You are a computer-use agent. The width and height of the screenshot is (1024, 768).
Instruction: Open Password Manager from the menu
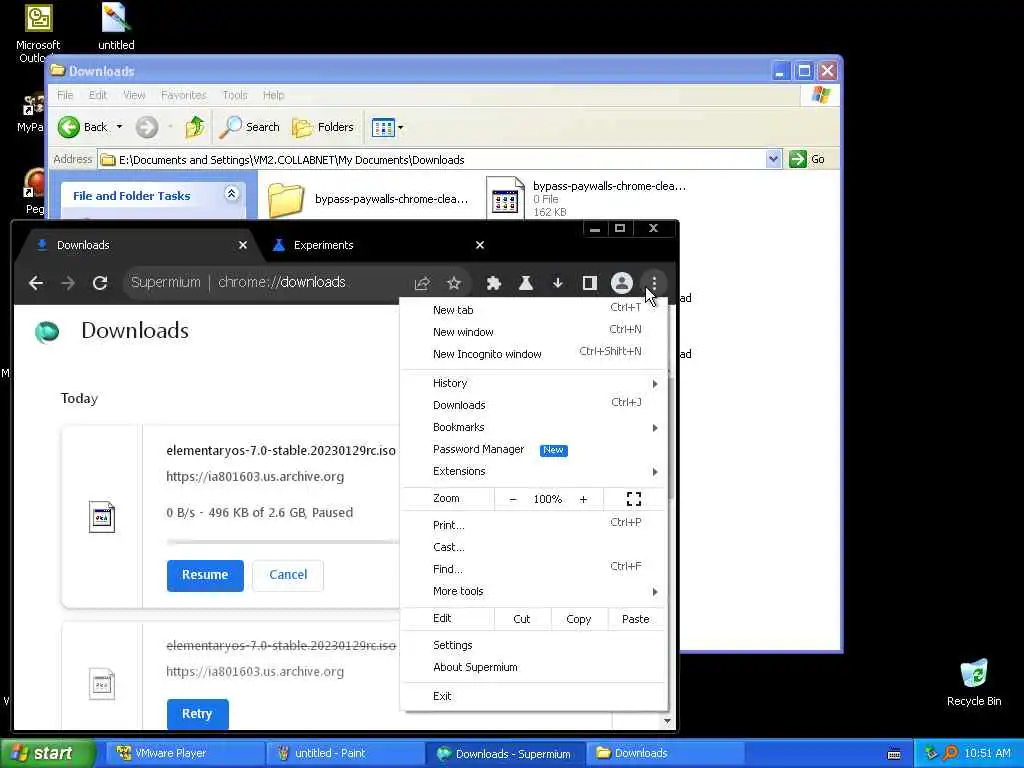[534, 449]
